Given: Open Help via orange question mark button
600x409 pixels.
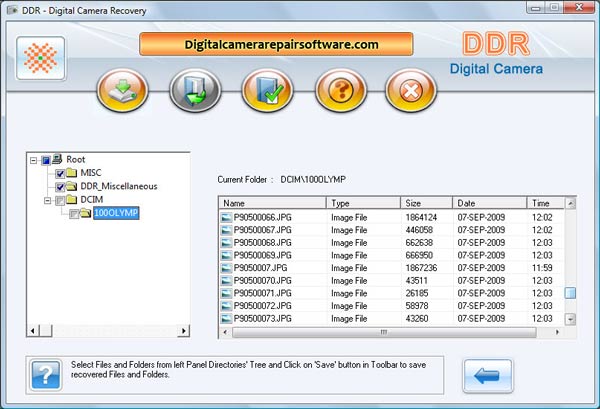Looking at the screenshot, I should click(341, 91).
